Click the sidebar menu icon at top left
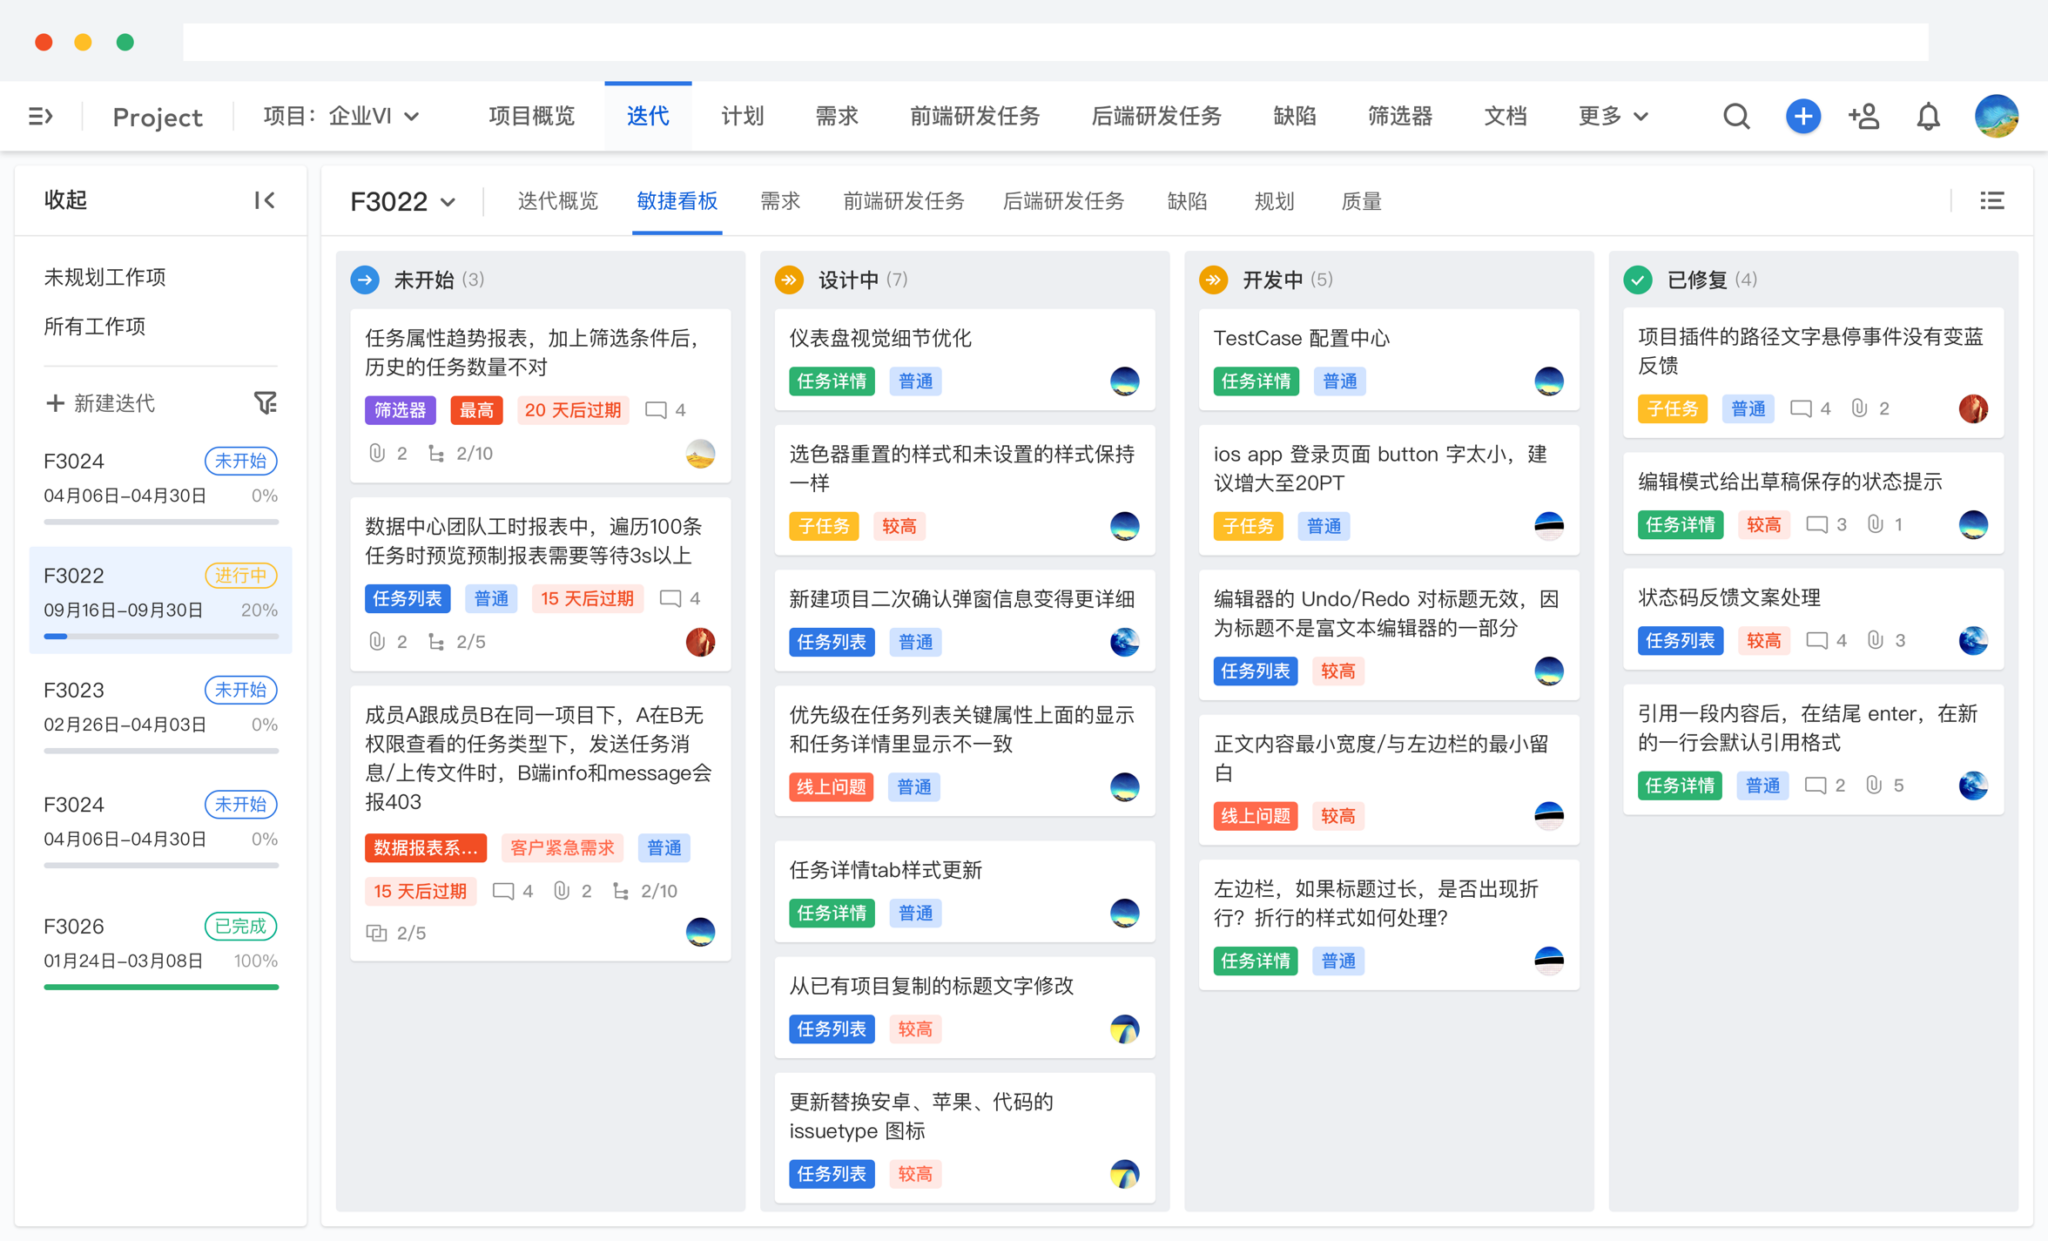This screenshot has height=1241, width=2048. (x=39, y=116)
